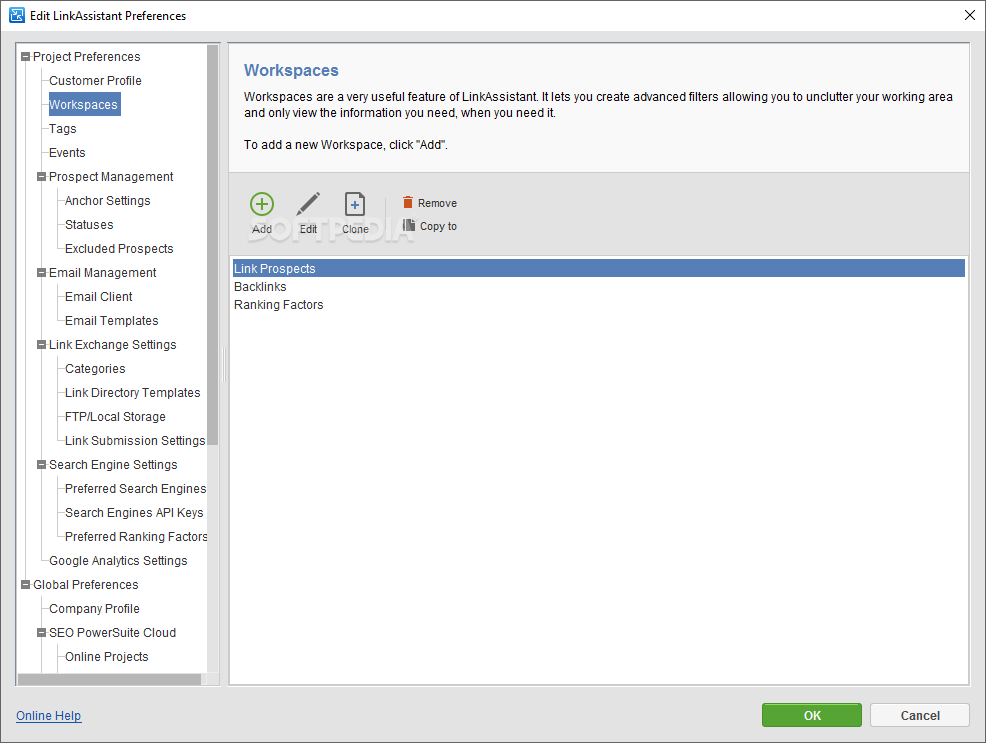The image size is (986, 743).
Task: Open Google Analytics Settings
Action: tap(118, 561)
